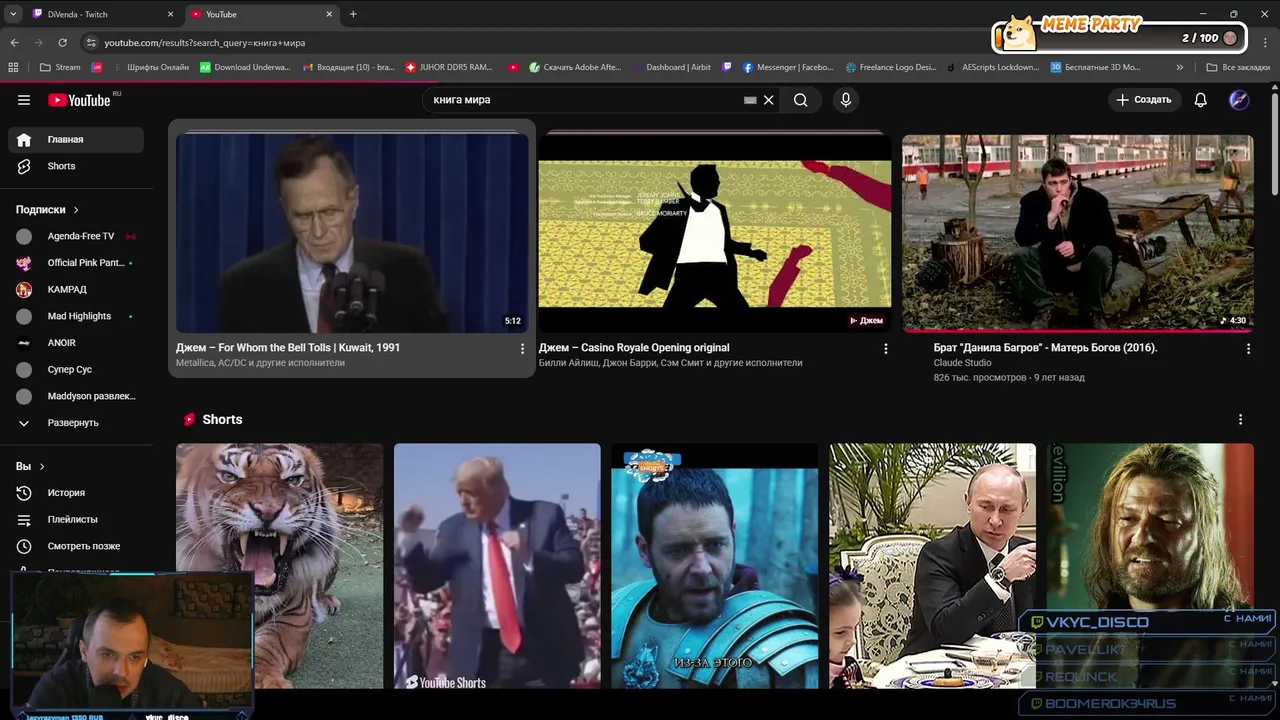1280x720 pixels.
Task: Show more bookmarks with the chevron
Action: (x=1180, y=67)
